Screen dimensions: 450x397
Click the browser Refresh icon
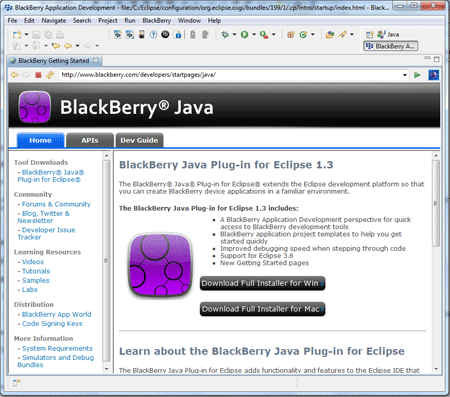tap(50, 75)
